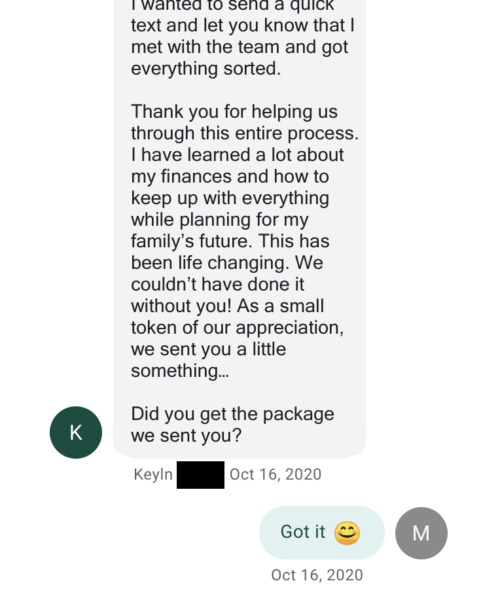Click the 'Did you get the package' line
Image resolution: width=500 pixels, height=600 pixels.
[x=233, y=414]
